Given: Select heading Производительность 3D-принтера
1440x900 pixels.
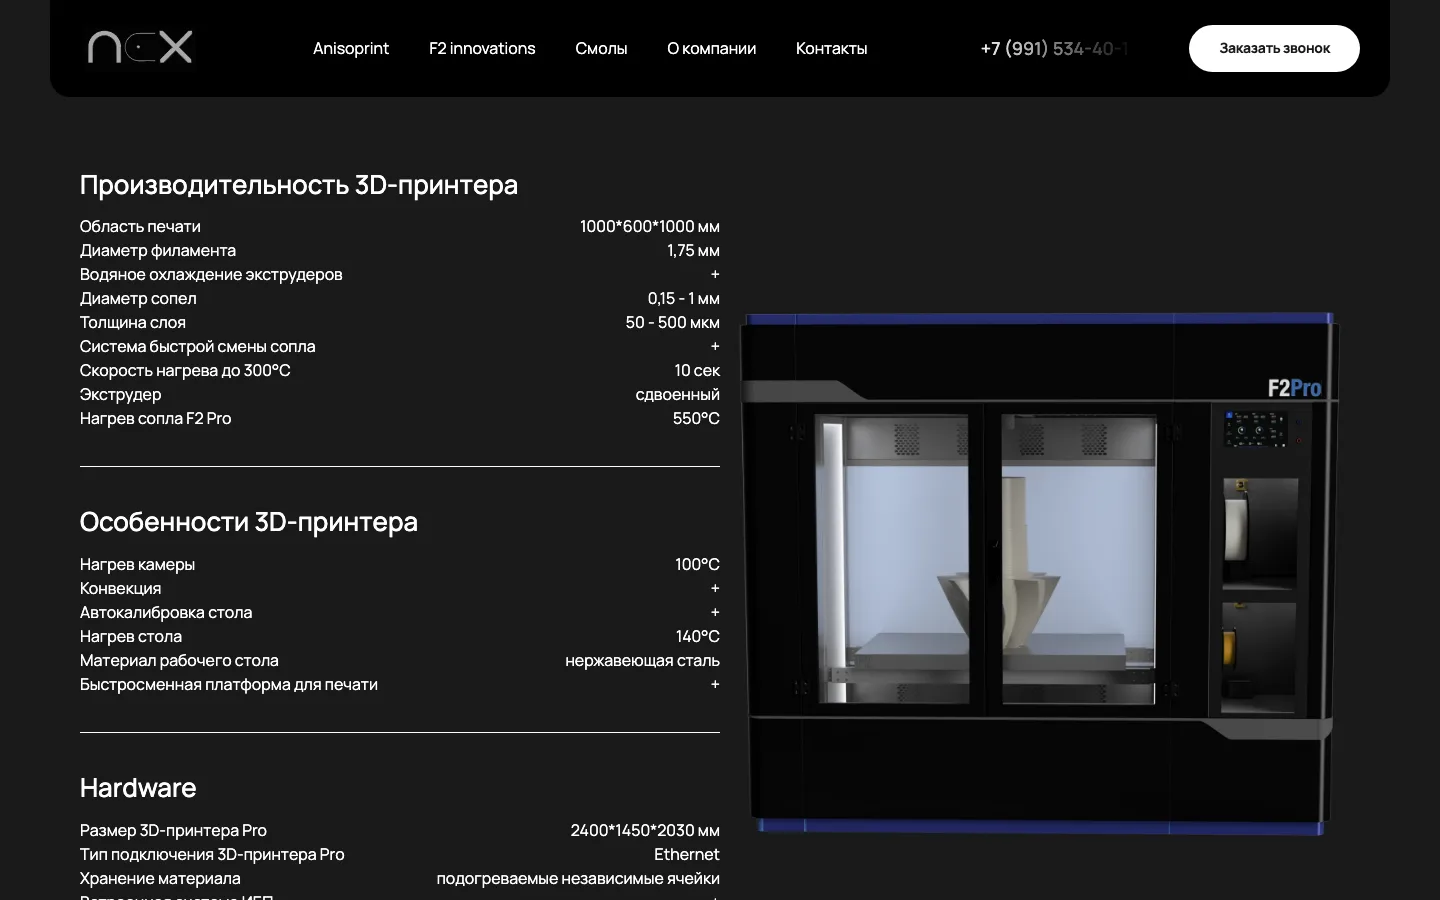Looking at the screenshot, I should (299, 185).
